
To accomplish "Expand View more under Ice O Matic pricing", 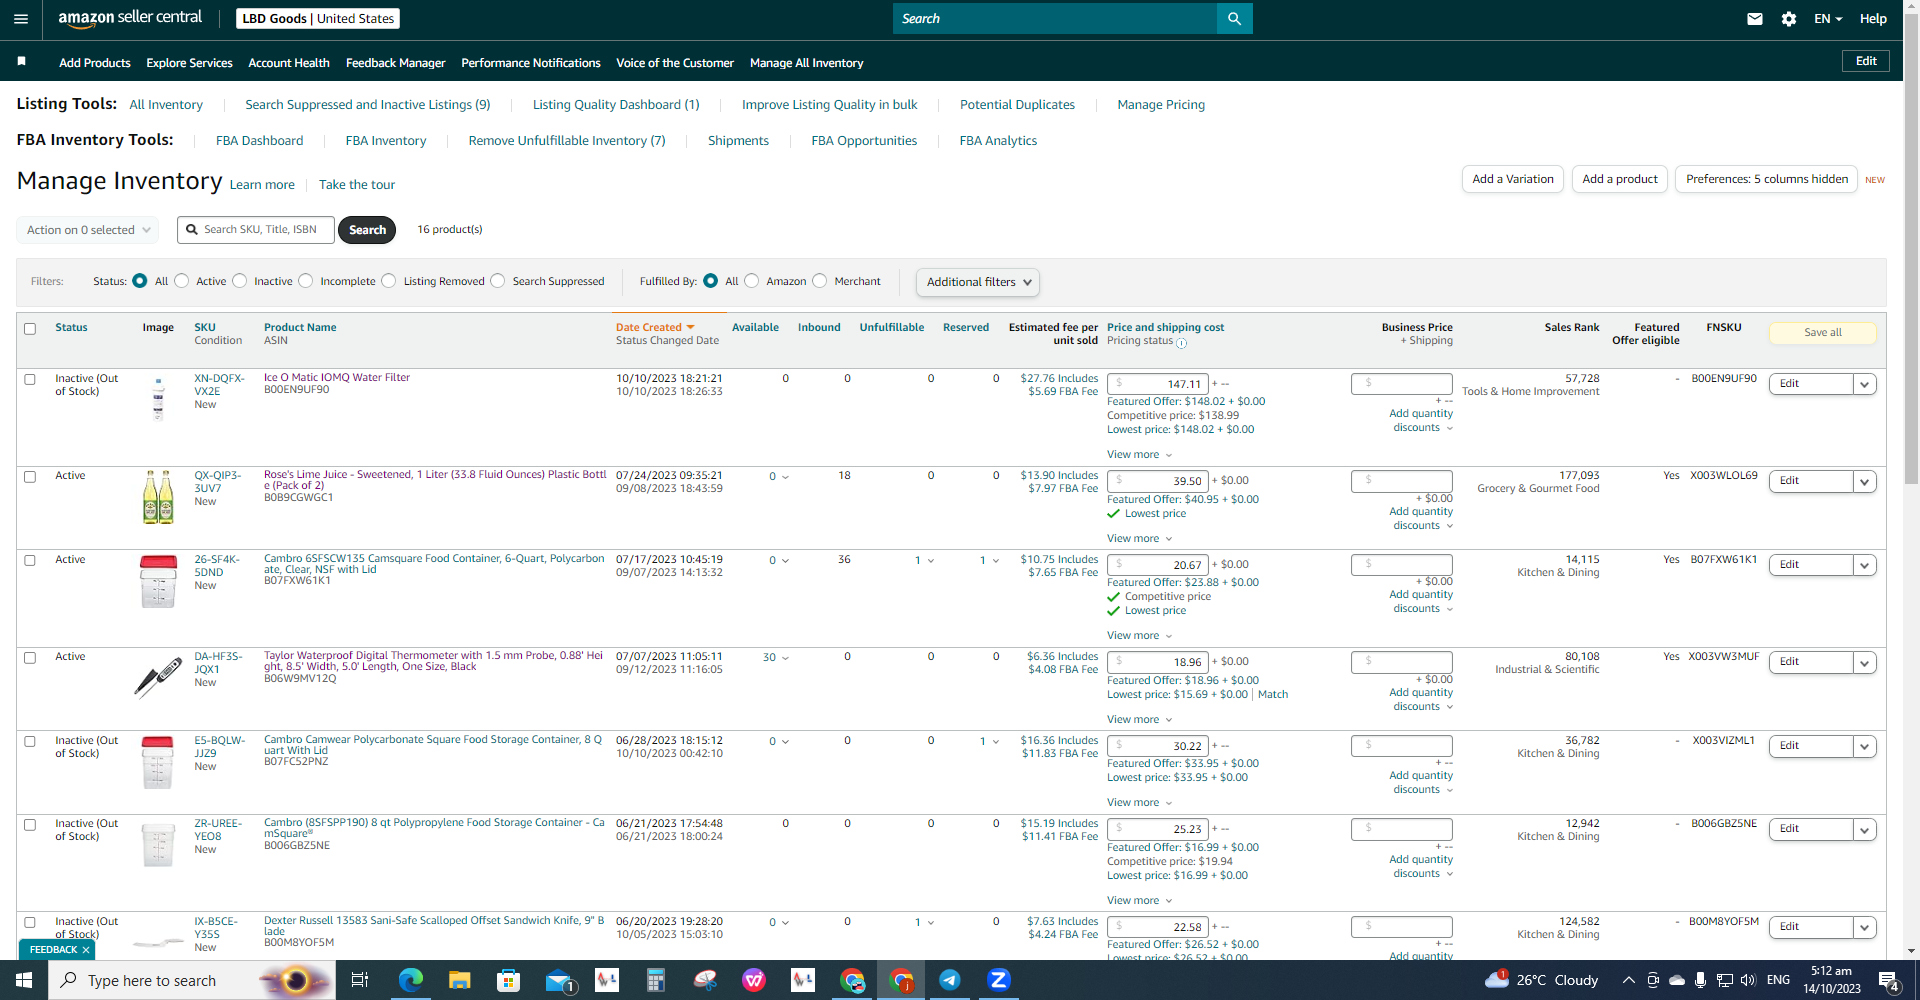I will tap(1140, 455).
